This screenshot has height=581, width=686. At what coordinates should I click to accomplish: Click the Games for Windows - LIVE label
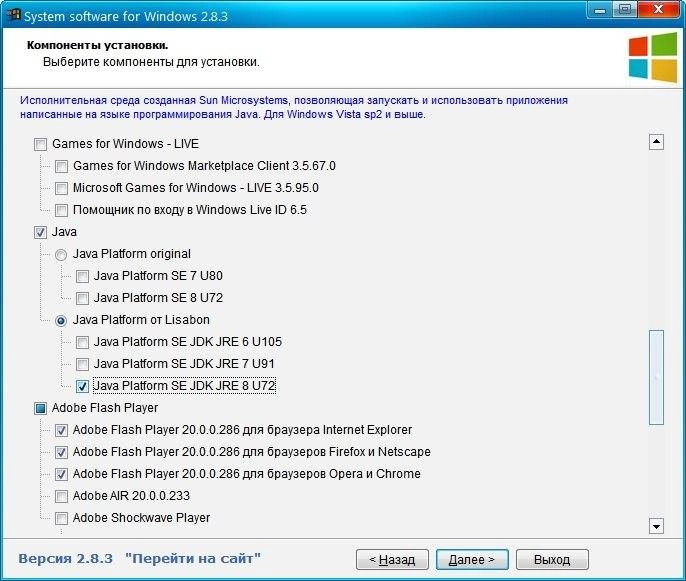coord(126,144)
